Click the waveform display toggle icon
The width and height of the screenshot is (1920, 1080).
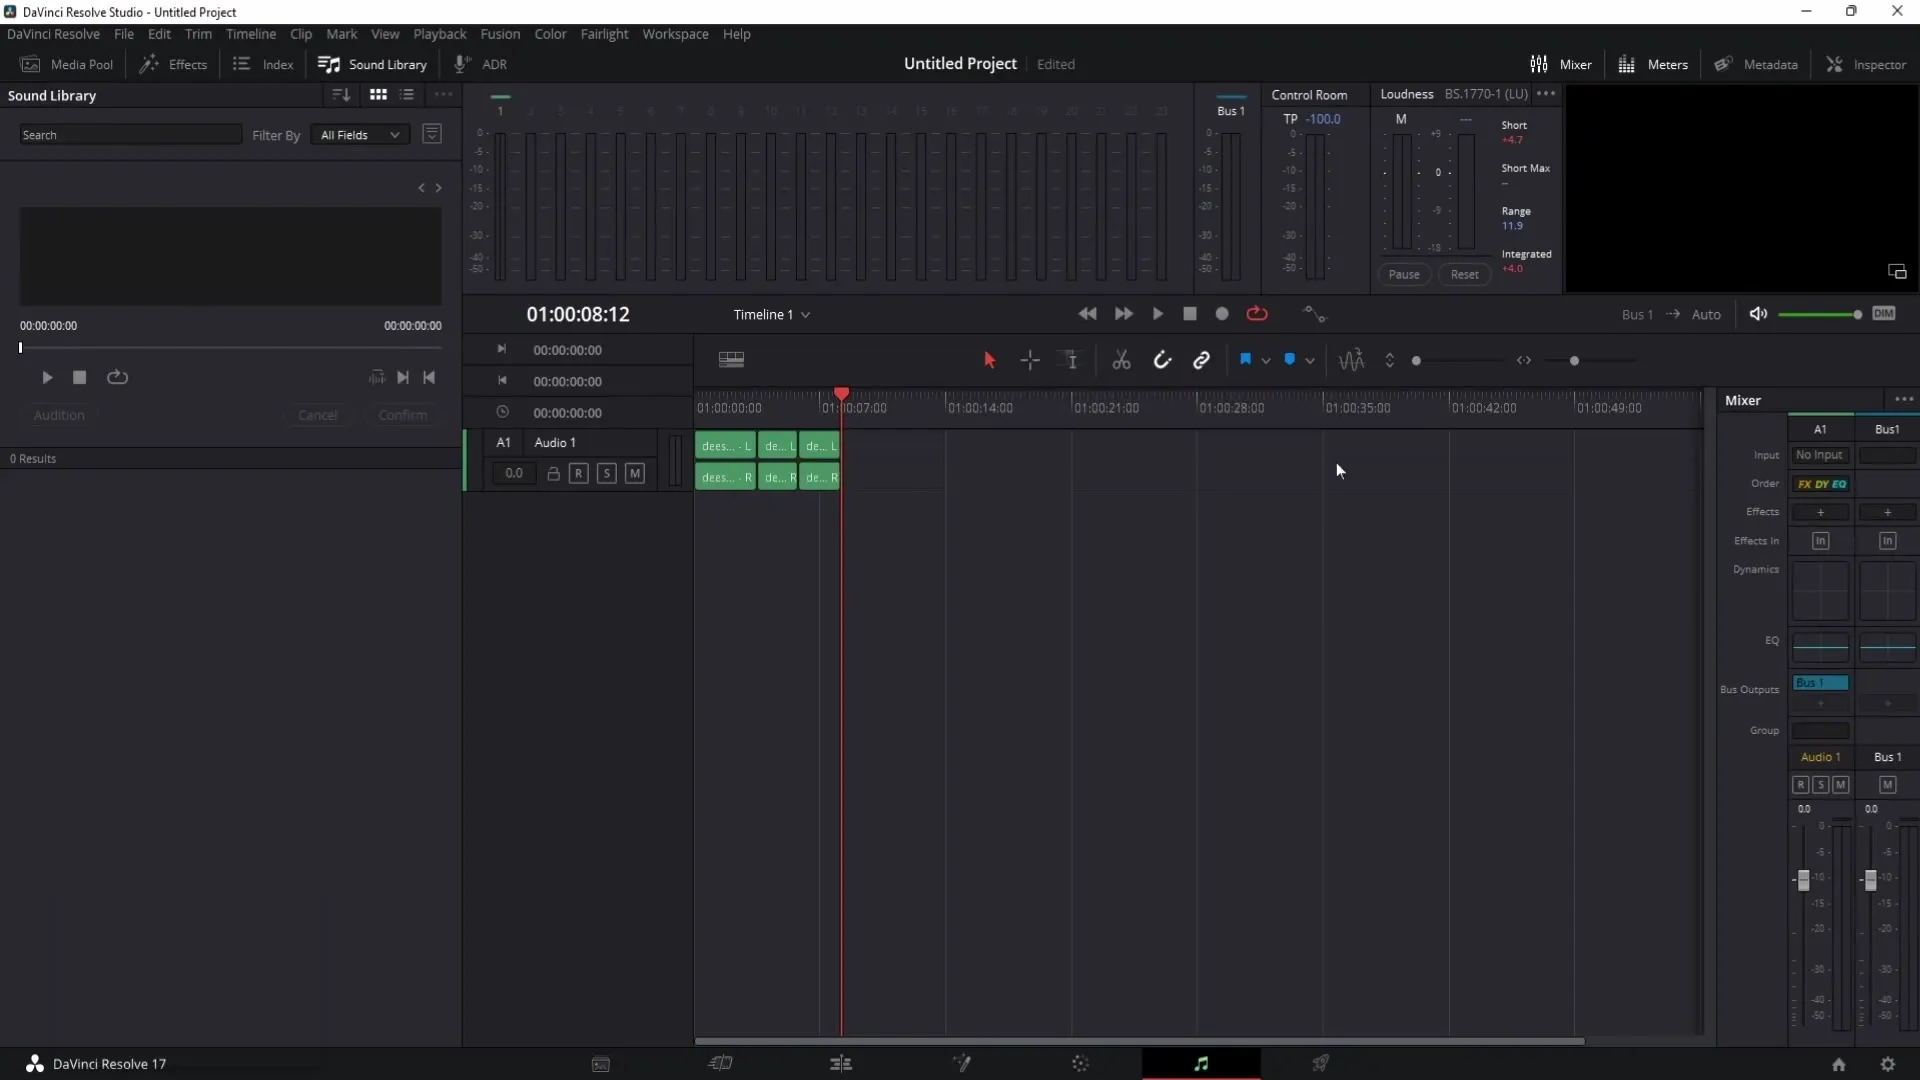1352,359
